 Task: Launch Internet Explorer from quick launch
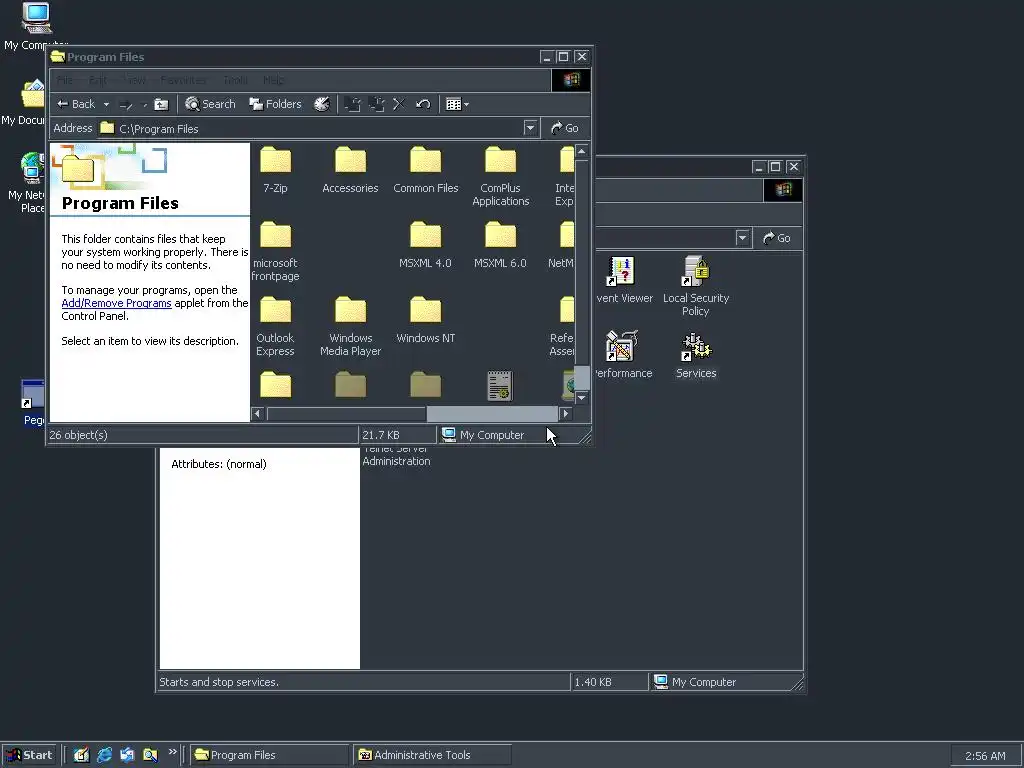point(104,755)
